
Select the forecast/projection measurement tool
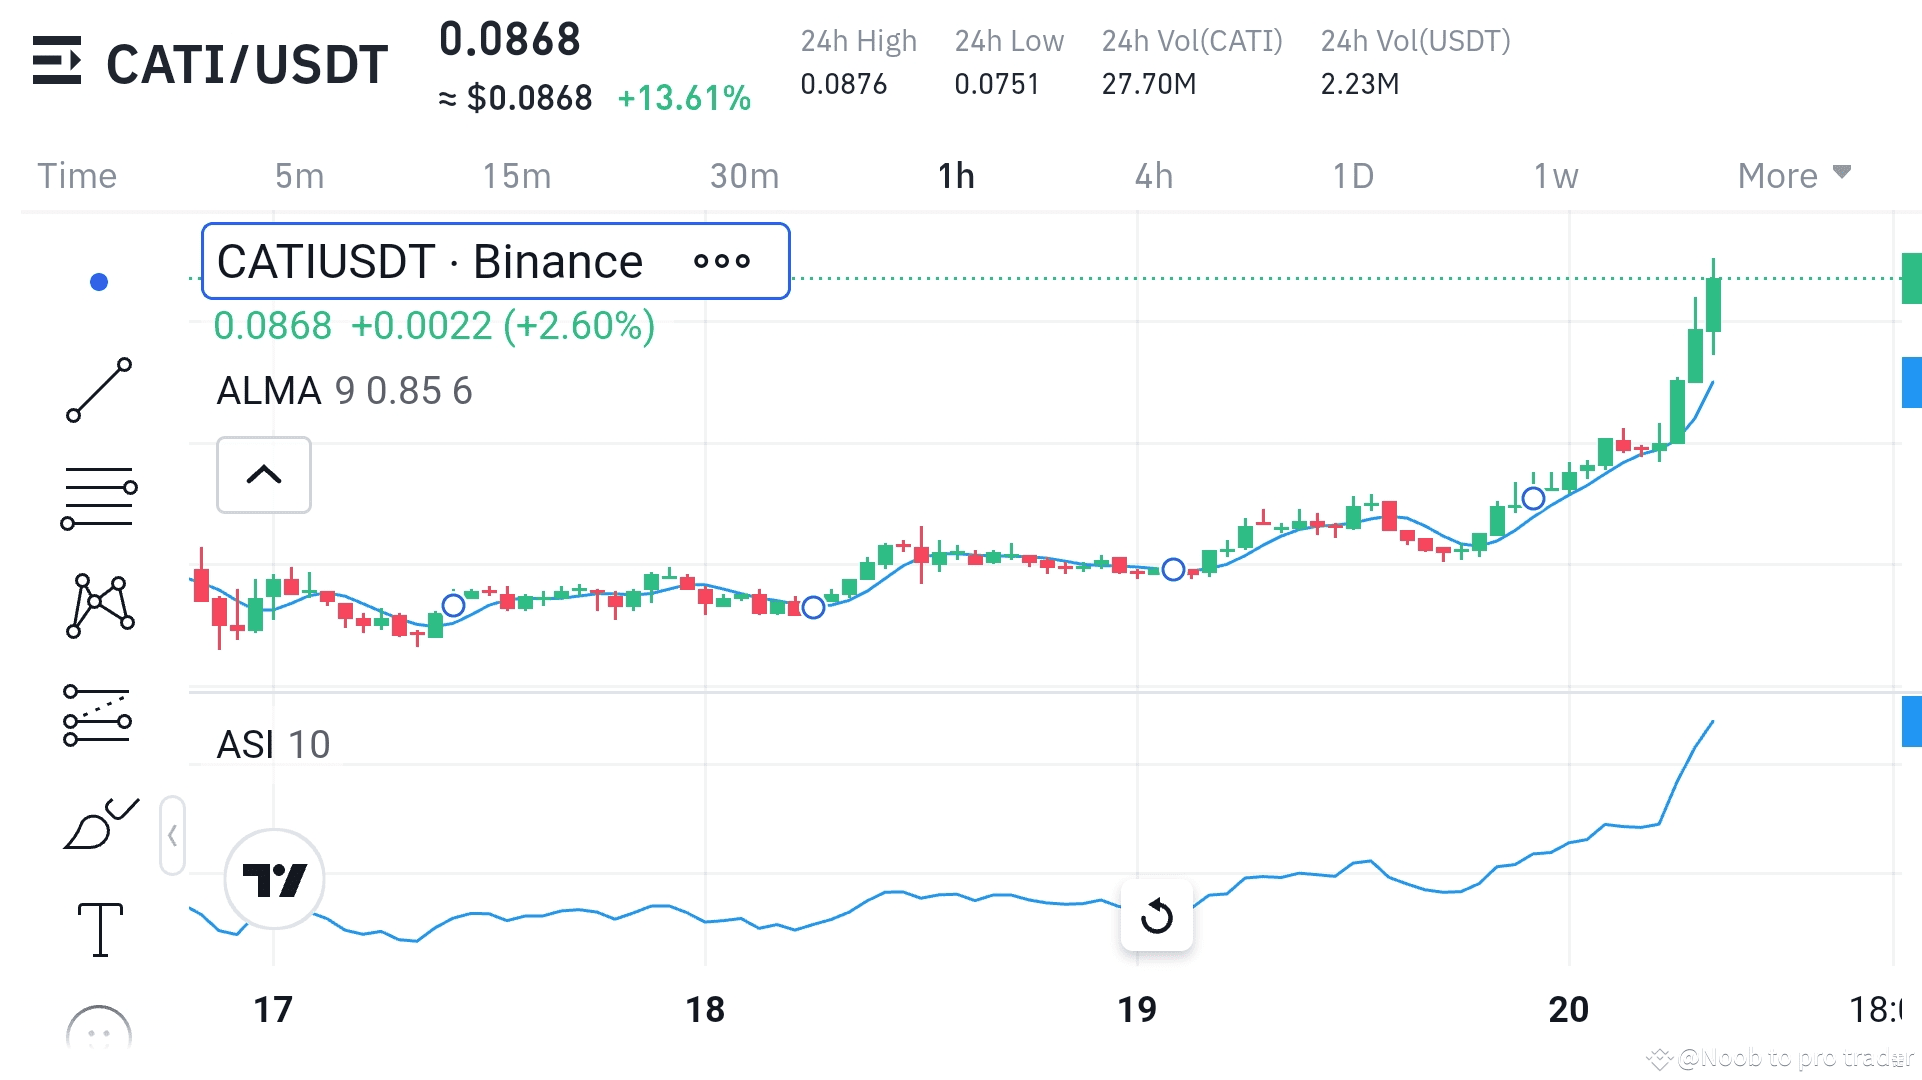click(x=97, y=716)
